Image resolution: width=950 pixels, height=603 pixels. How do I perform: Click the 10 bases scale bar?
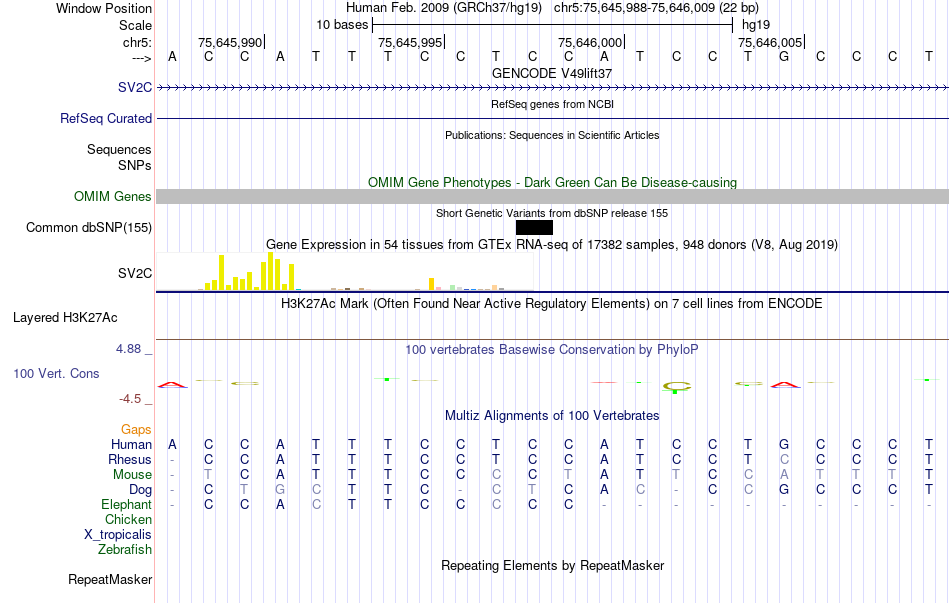click(x=553, y=25)
